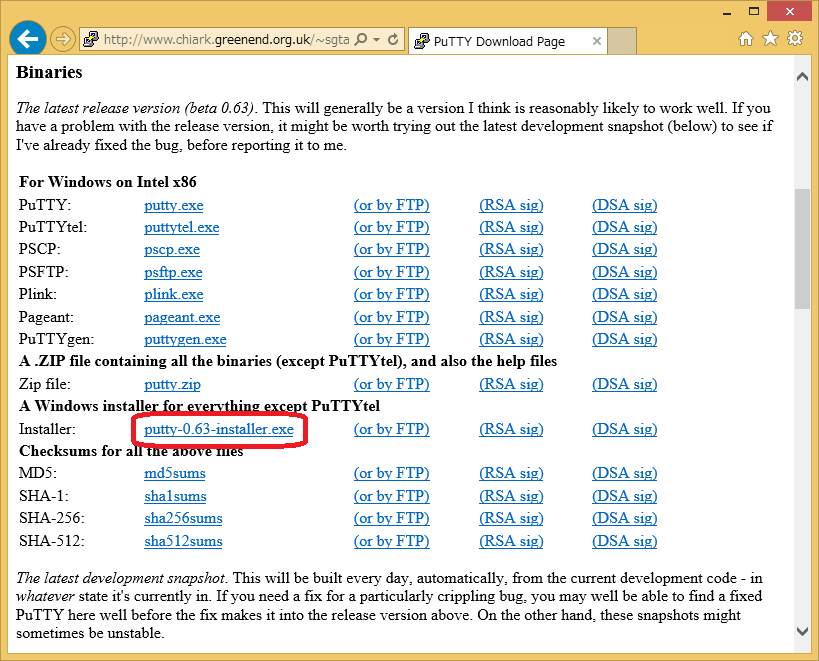Image resolution: width=819 pixels, height=661 pixels.
Task: Click the browser Forward arrow button
Action: click(63, 39)
